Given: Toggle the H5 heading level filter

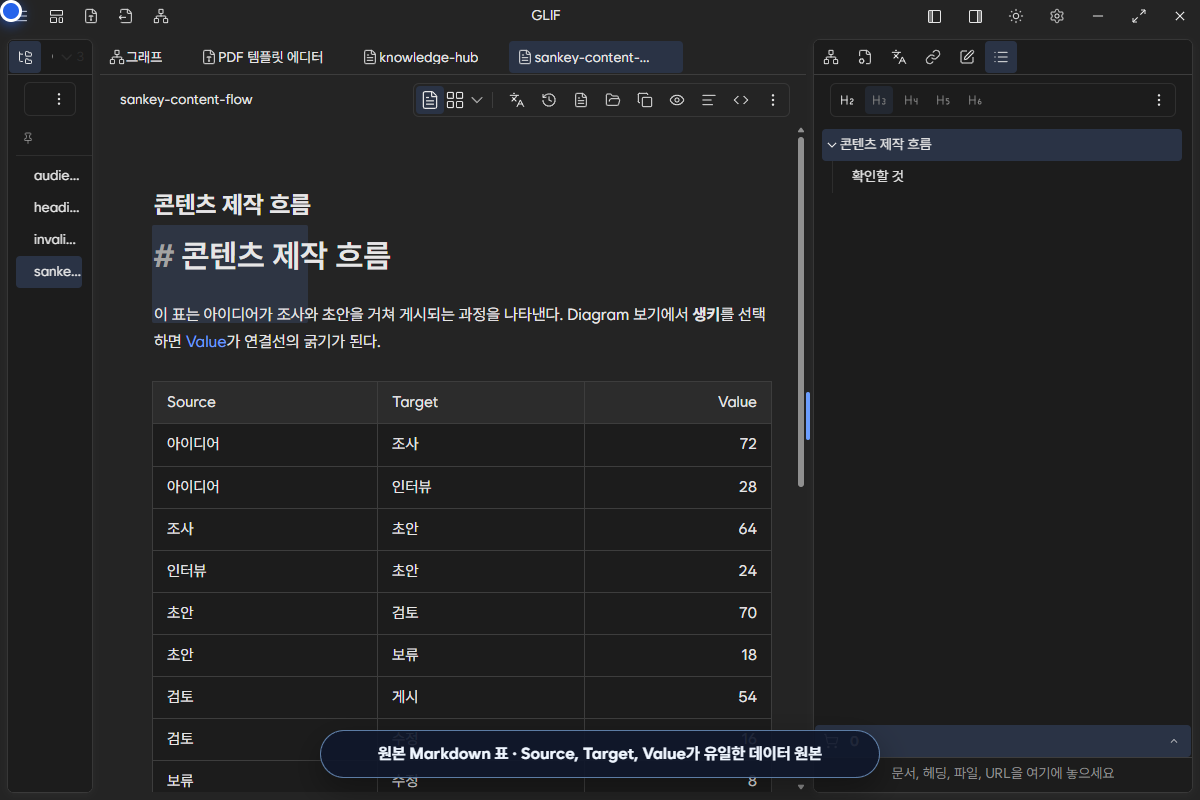Looking at the screenshot, I should pos(943,100).
